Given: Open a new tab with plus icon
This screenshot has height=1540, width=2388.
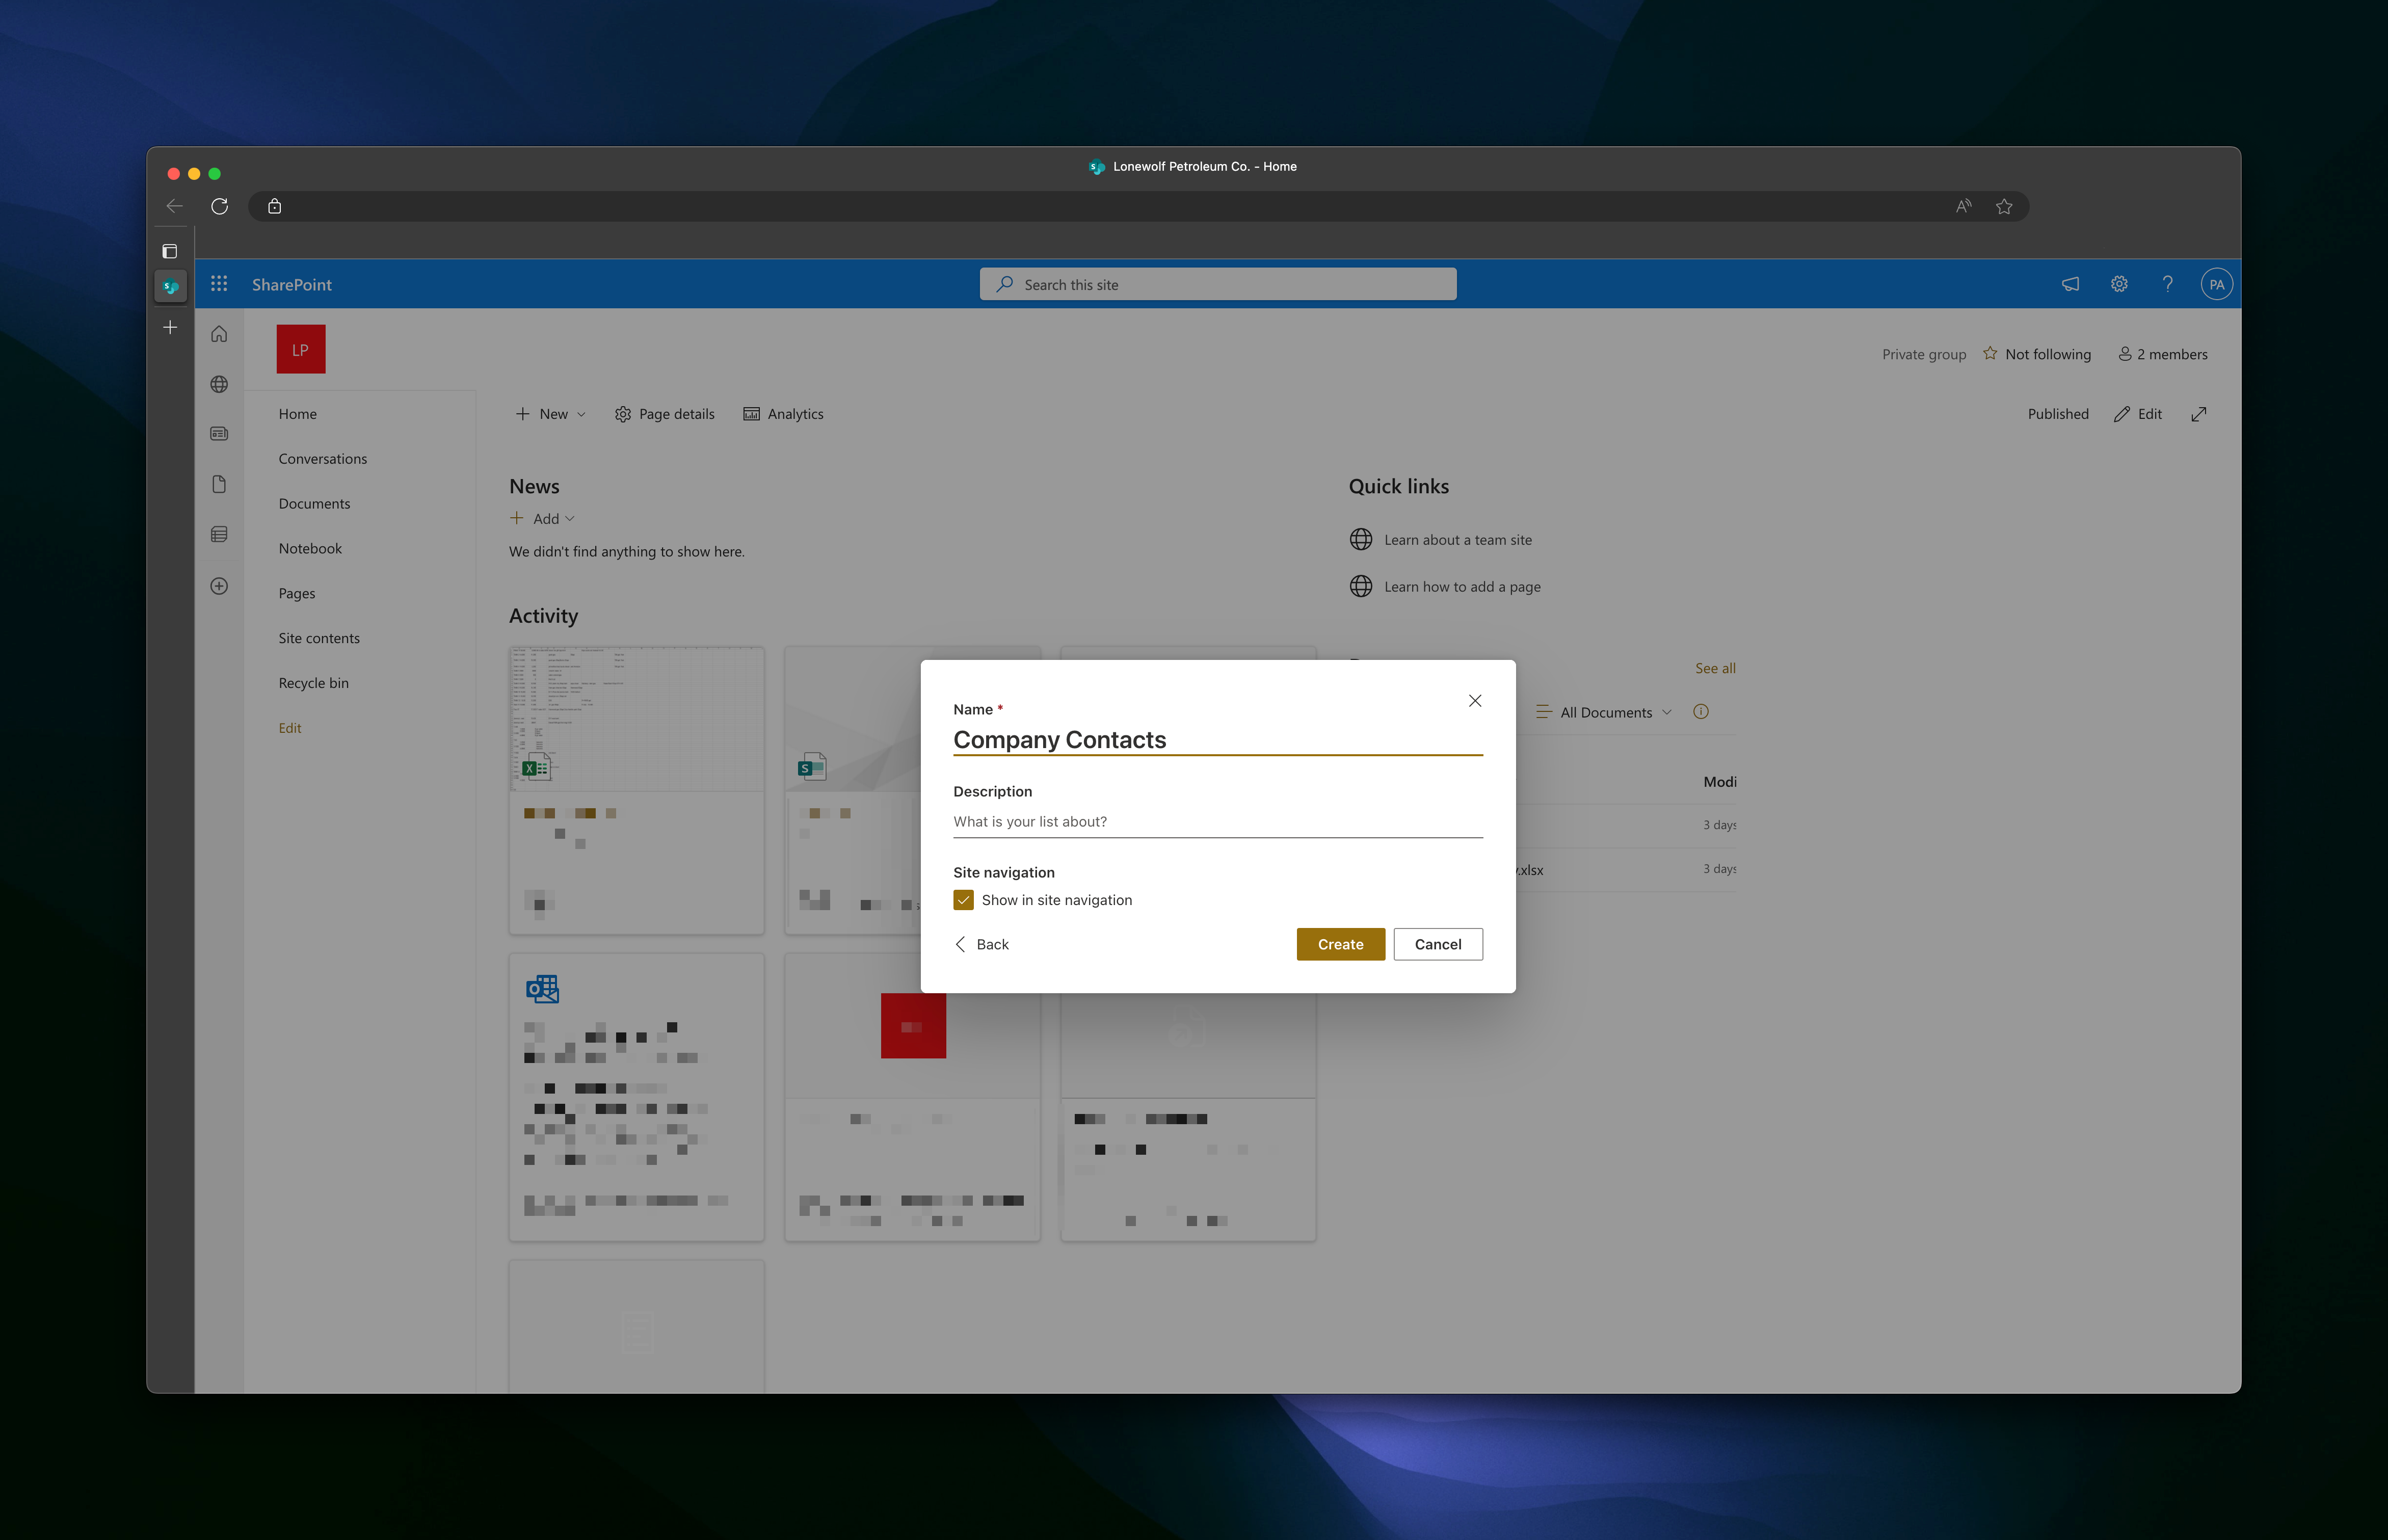Looking at the screenshot, I should [x=171, y=327].
